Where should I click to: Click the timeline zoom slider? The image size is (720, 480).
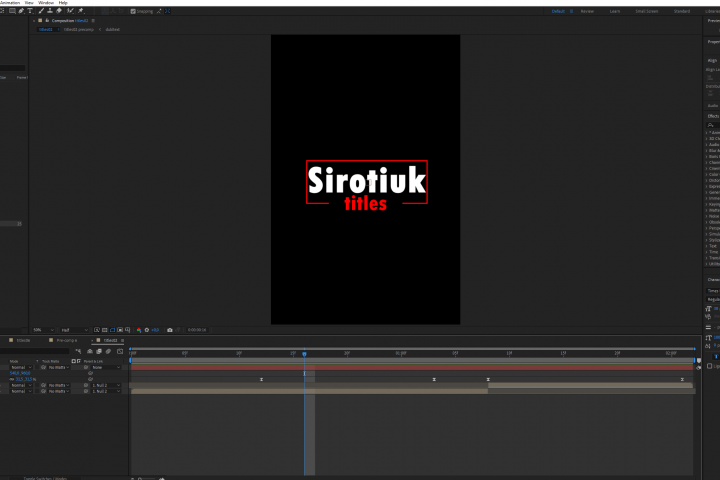(148, 479)
